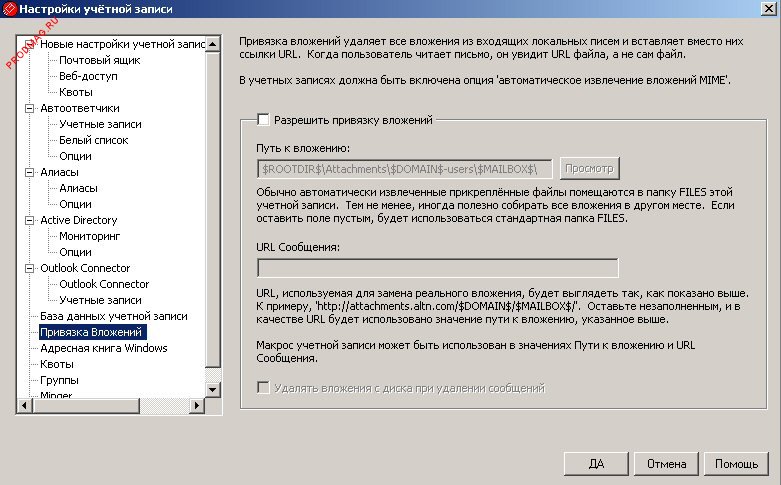The image size is (781, 485).
Task: Collapse the Алиасы parent node
Action: coord(29,172)
